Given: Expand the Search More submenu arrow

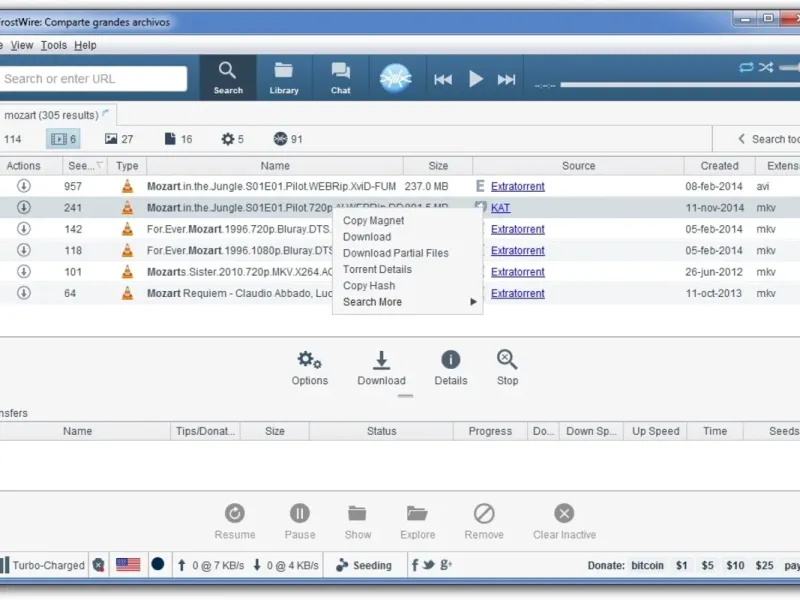Looking at the screenshot, I should [x=473, y=302].
